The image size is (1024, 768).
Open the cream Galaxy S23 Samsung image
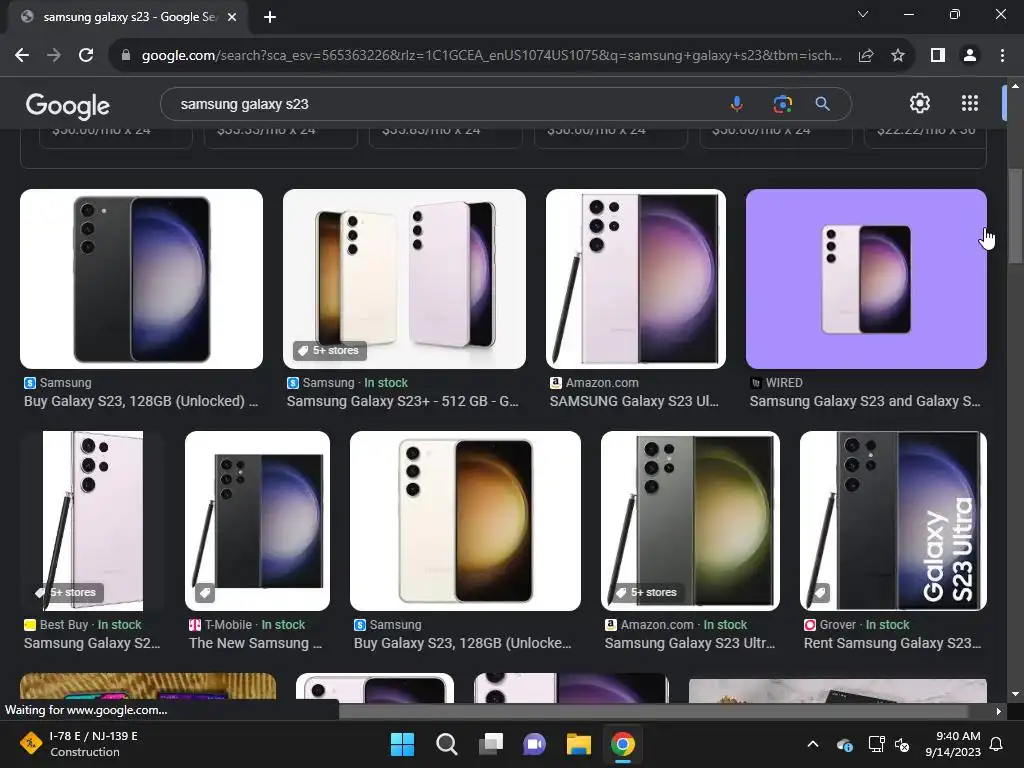[465, 520]
